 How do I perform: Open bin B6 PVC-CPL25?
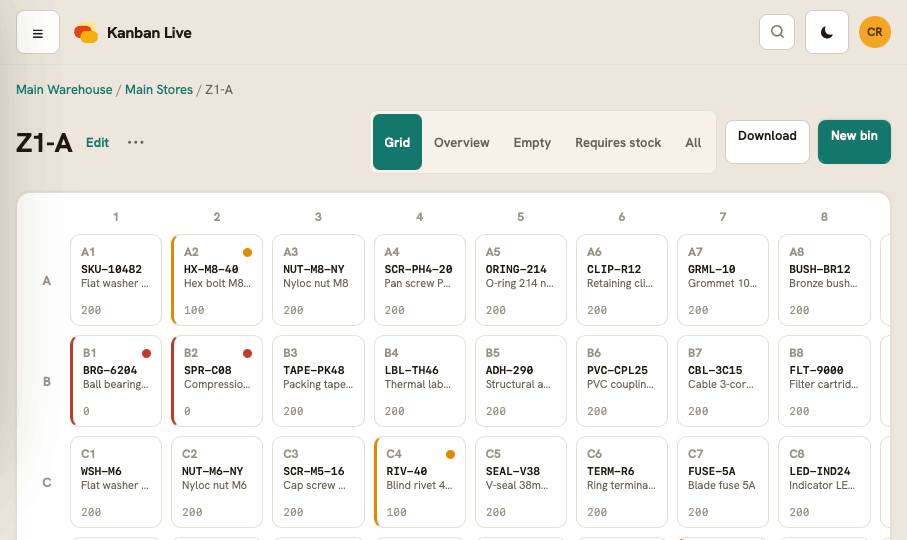coord(622,381)
